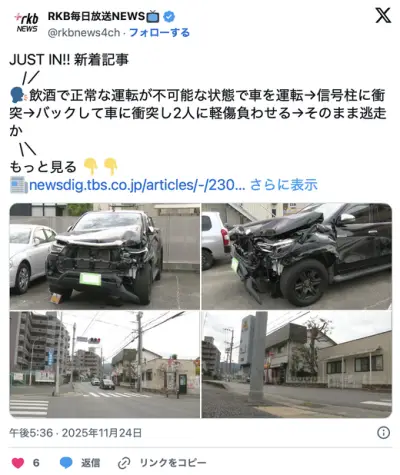Screen dimensions: 400x475
Task: Click the 返信 reply label
Action: point(90,463)
